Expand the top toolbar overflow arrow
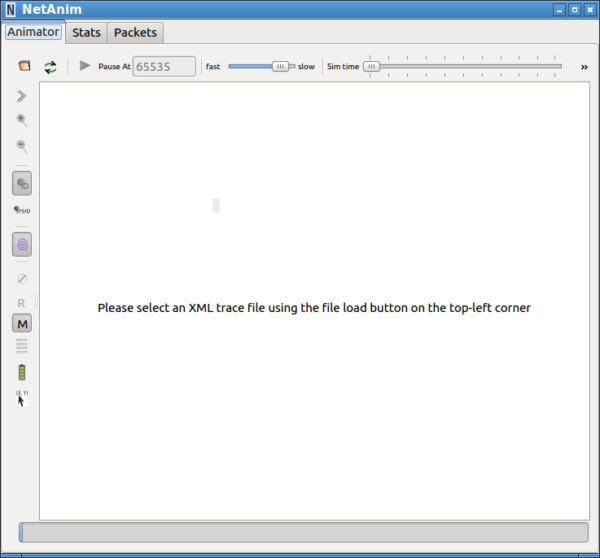 [583, 67]
